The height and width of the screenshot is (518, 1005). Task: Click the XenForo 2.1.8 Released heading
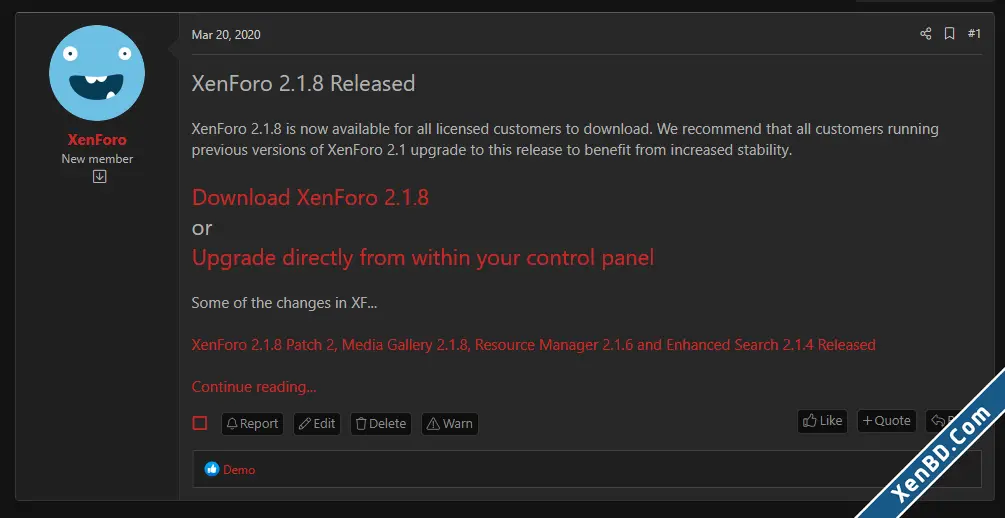(303, 83)
